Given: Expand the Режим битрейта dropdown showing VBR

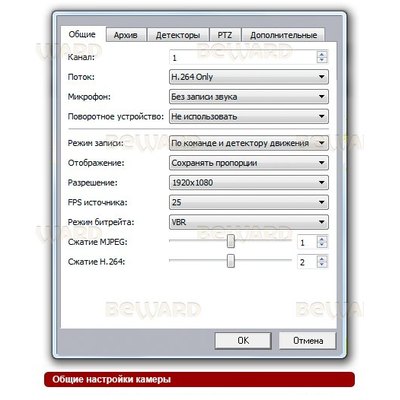Looking at the screenshot, I should coord(249,222).
